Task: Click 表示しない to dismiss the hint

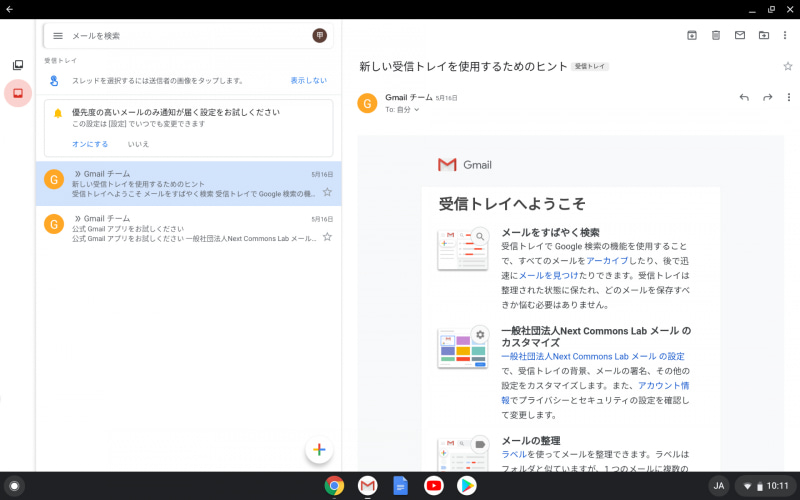Action: (309, 81)
